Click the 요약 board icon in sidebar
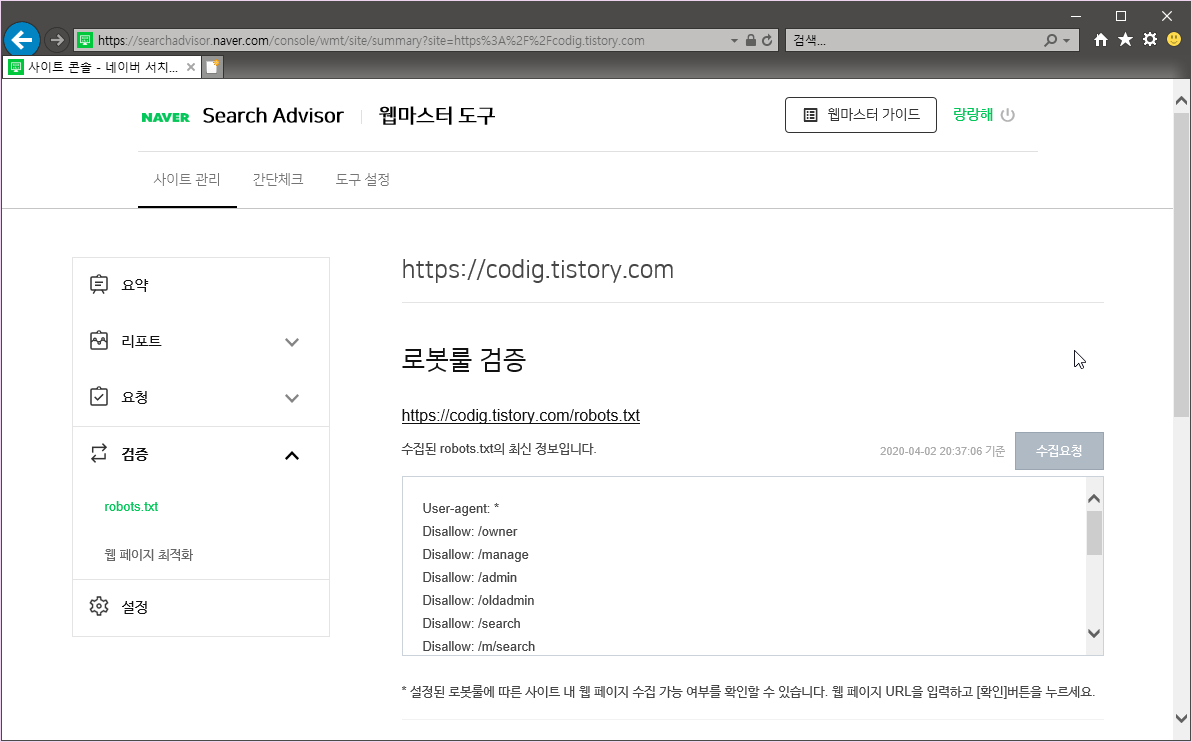The height and width of the screenshot is (742, 1192). tap(99, 284)
